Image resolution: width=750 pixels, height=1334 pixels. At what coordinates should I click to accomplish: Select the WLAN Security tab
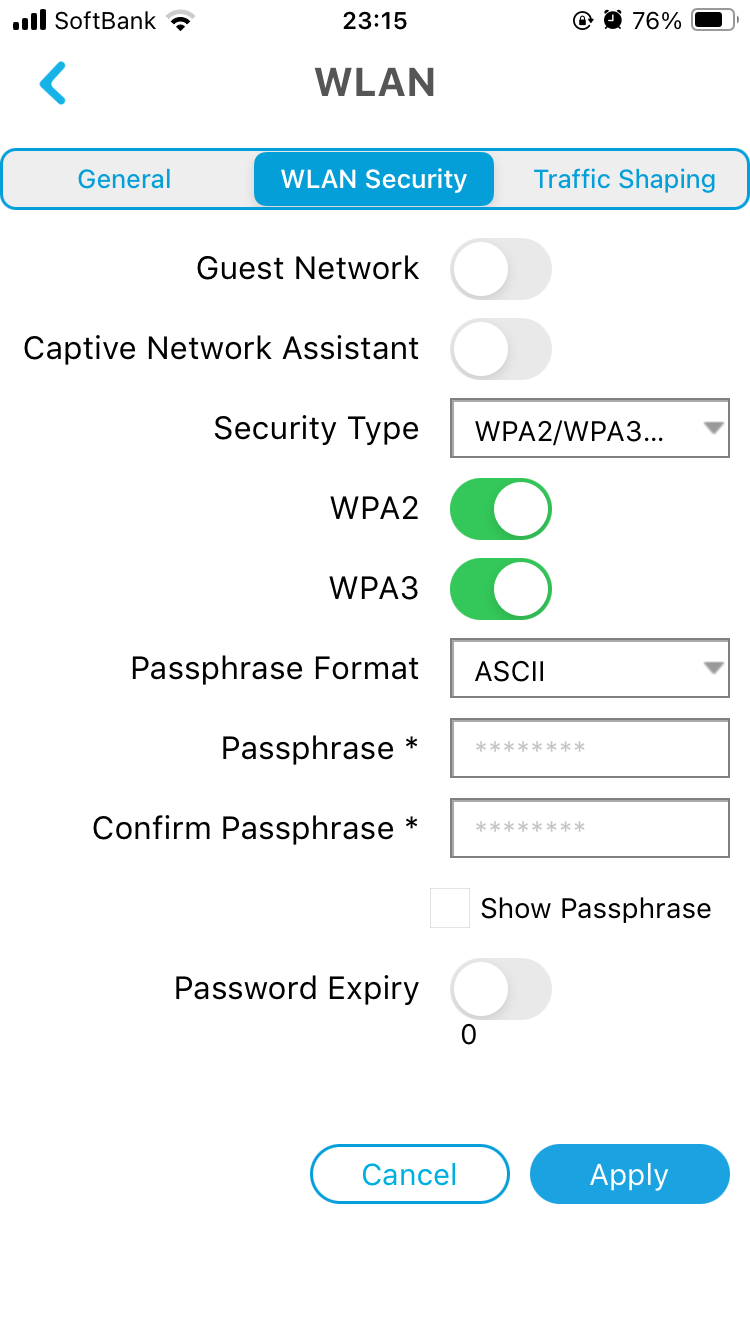374,179
